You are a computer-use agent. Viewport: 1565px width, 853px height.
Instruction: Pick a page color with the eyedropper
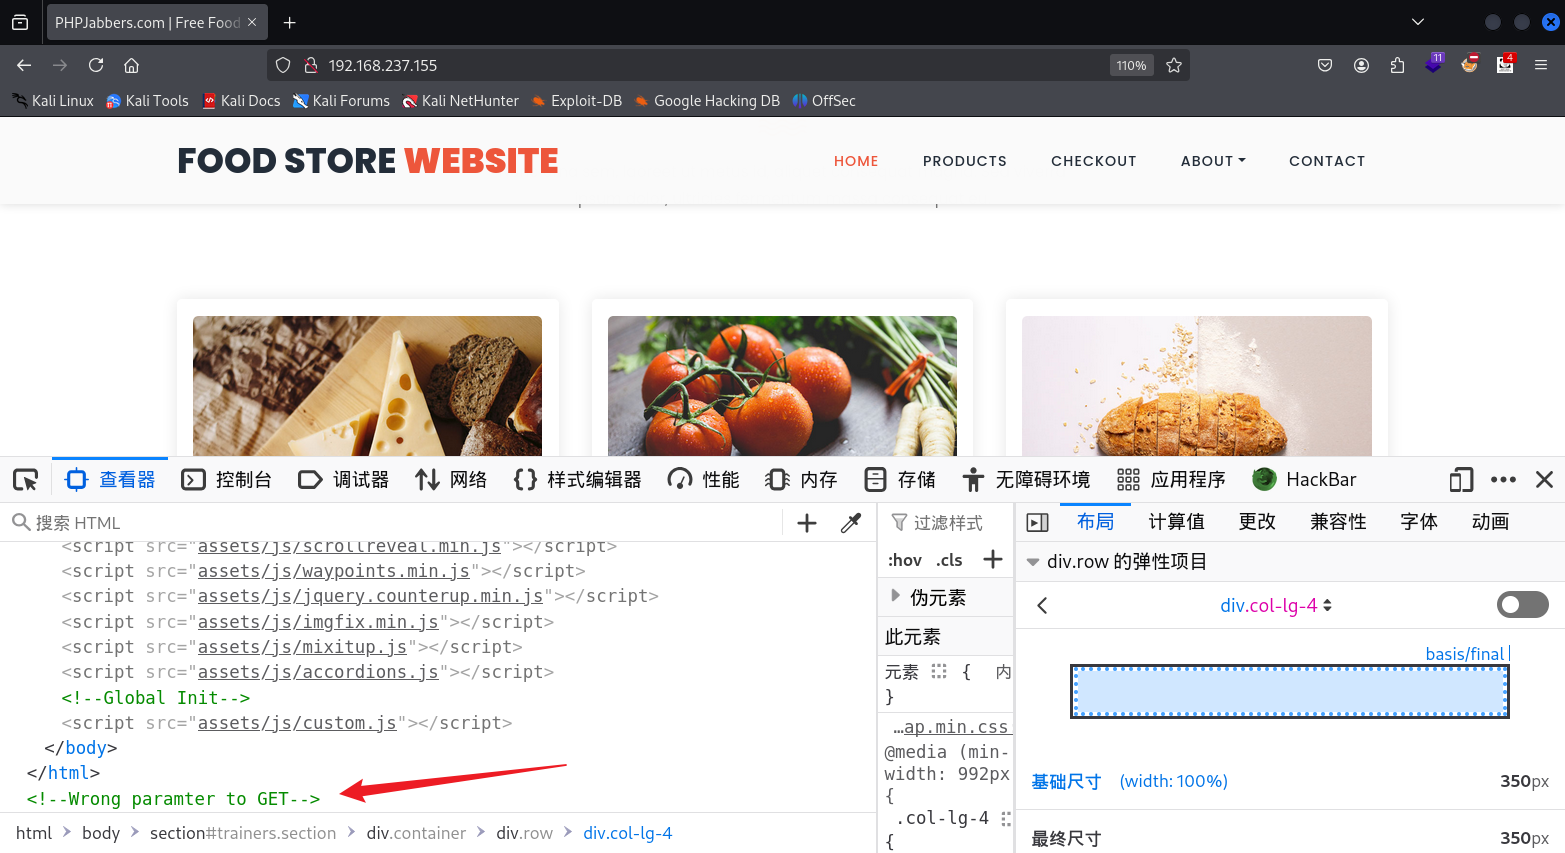(x=851, y=523)
